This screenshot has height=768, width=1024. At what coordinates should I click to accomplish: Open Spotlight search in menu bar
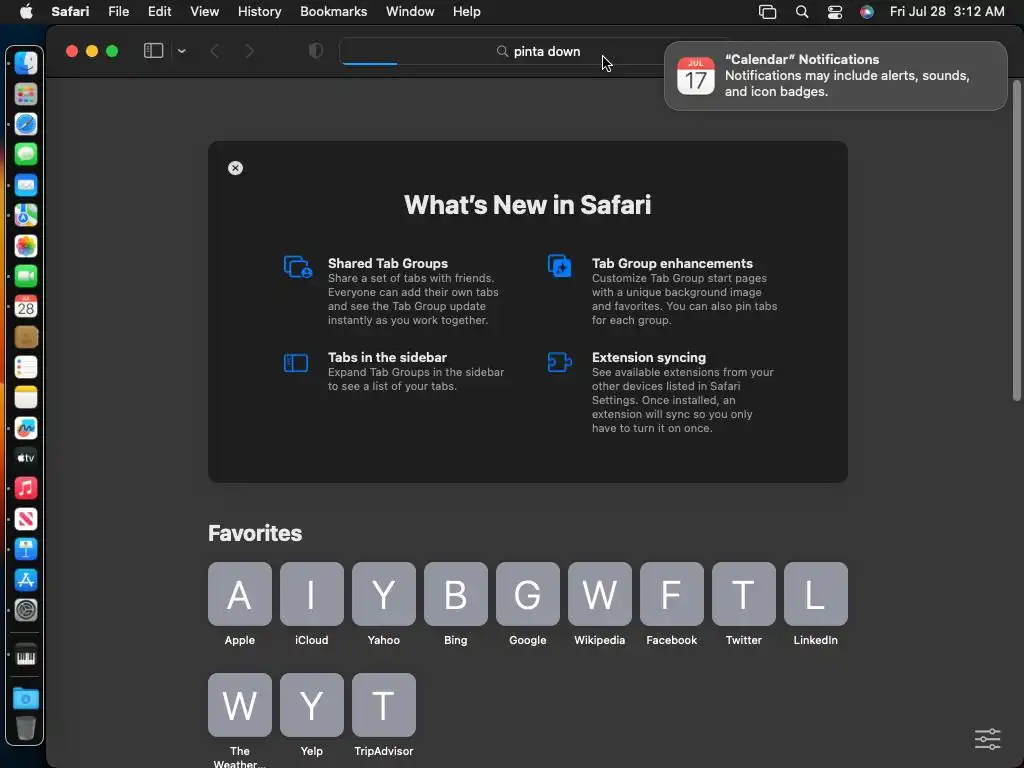802,12
